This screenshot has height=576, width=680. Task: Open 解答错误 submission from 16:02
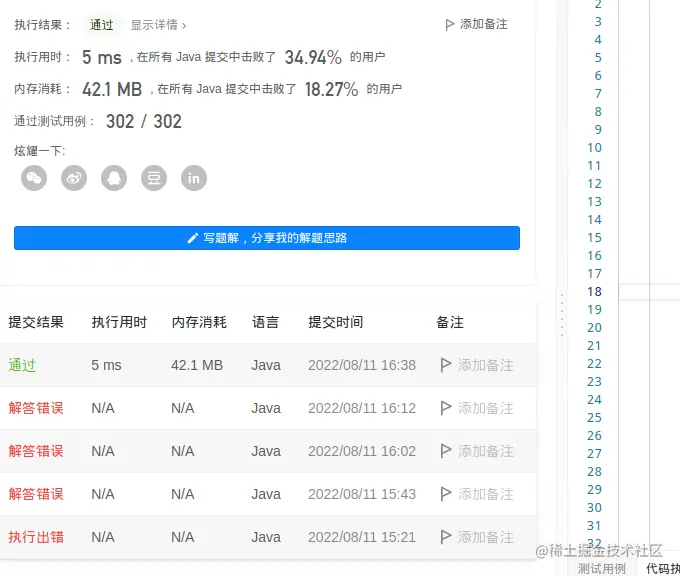coord(36,451)
